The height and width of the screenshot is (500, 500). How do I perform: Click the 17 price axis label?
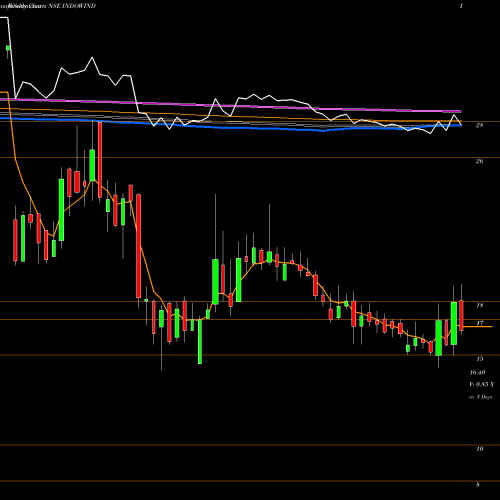[480, 323]
